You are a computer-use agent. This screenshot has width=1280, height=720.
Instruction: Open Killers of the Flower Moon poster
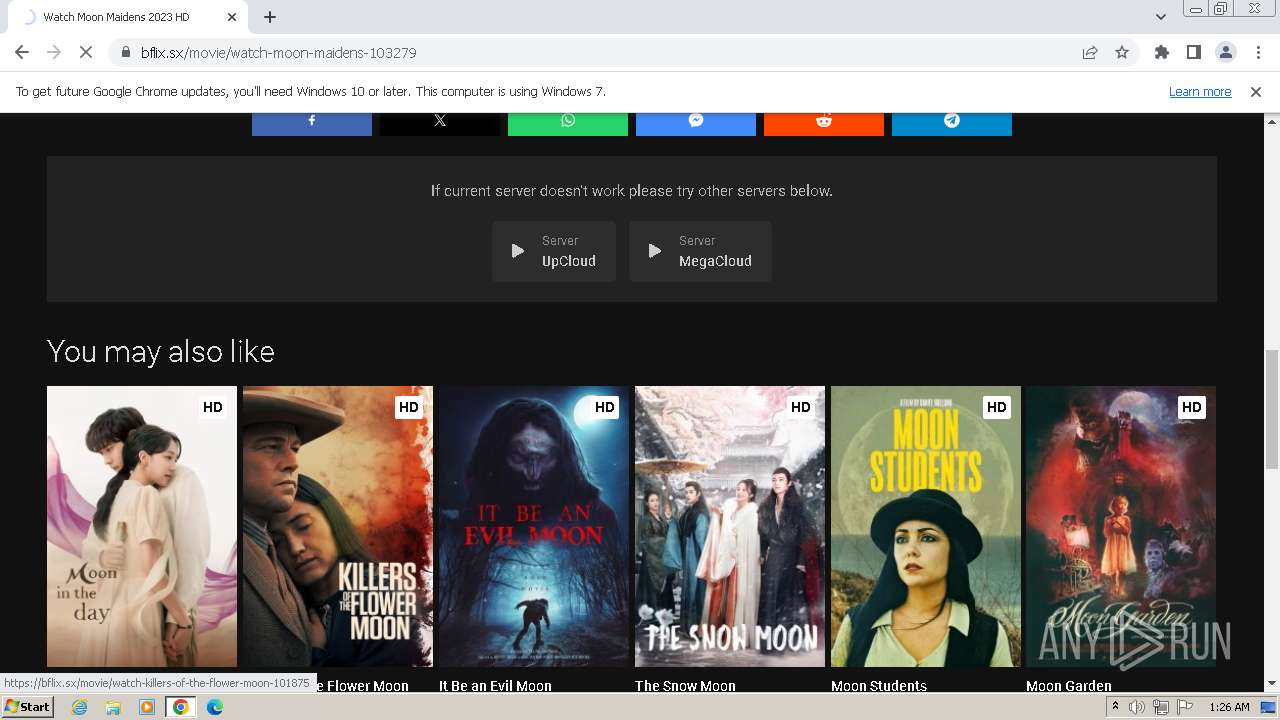tap(338, 526)
